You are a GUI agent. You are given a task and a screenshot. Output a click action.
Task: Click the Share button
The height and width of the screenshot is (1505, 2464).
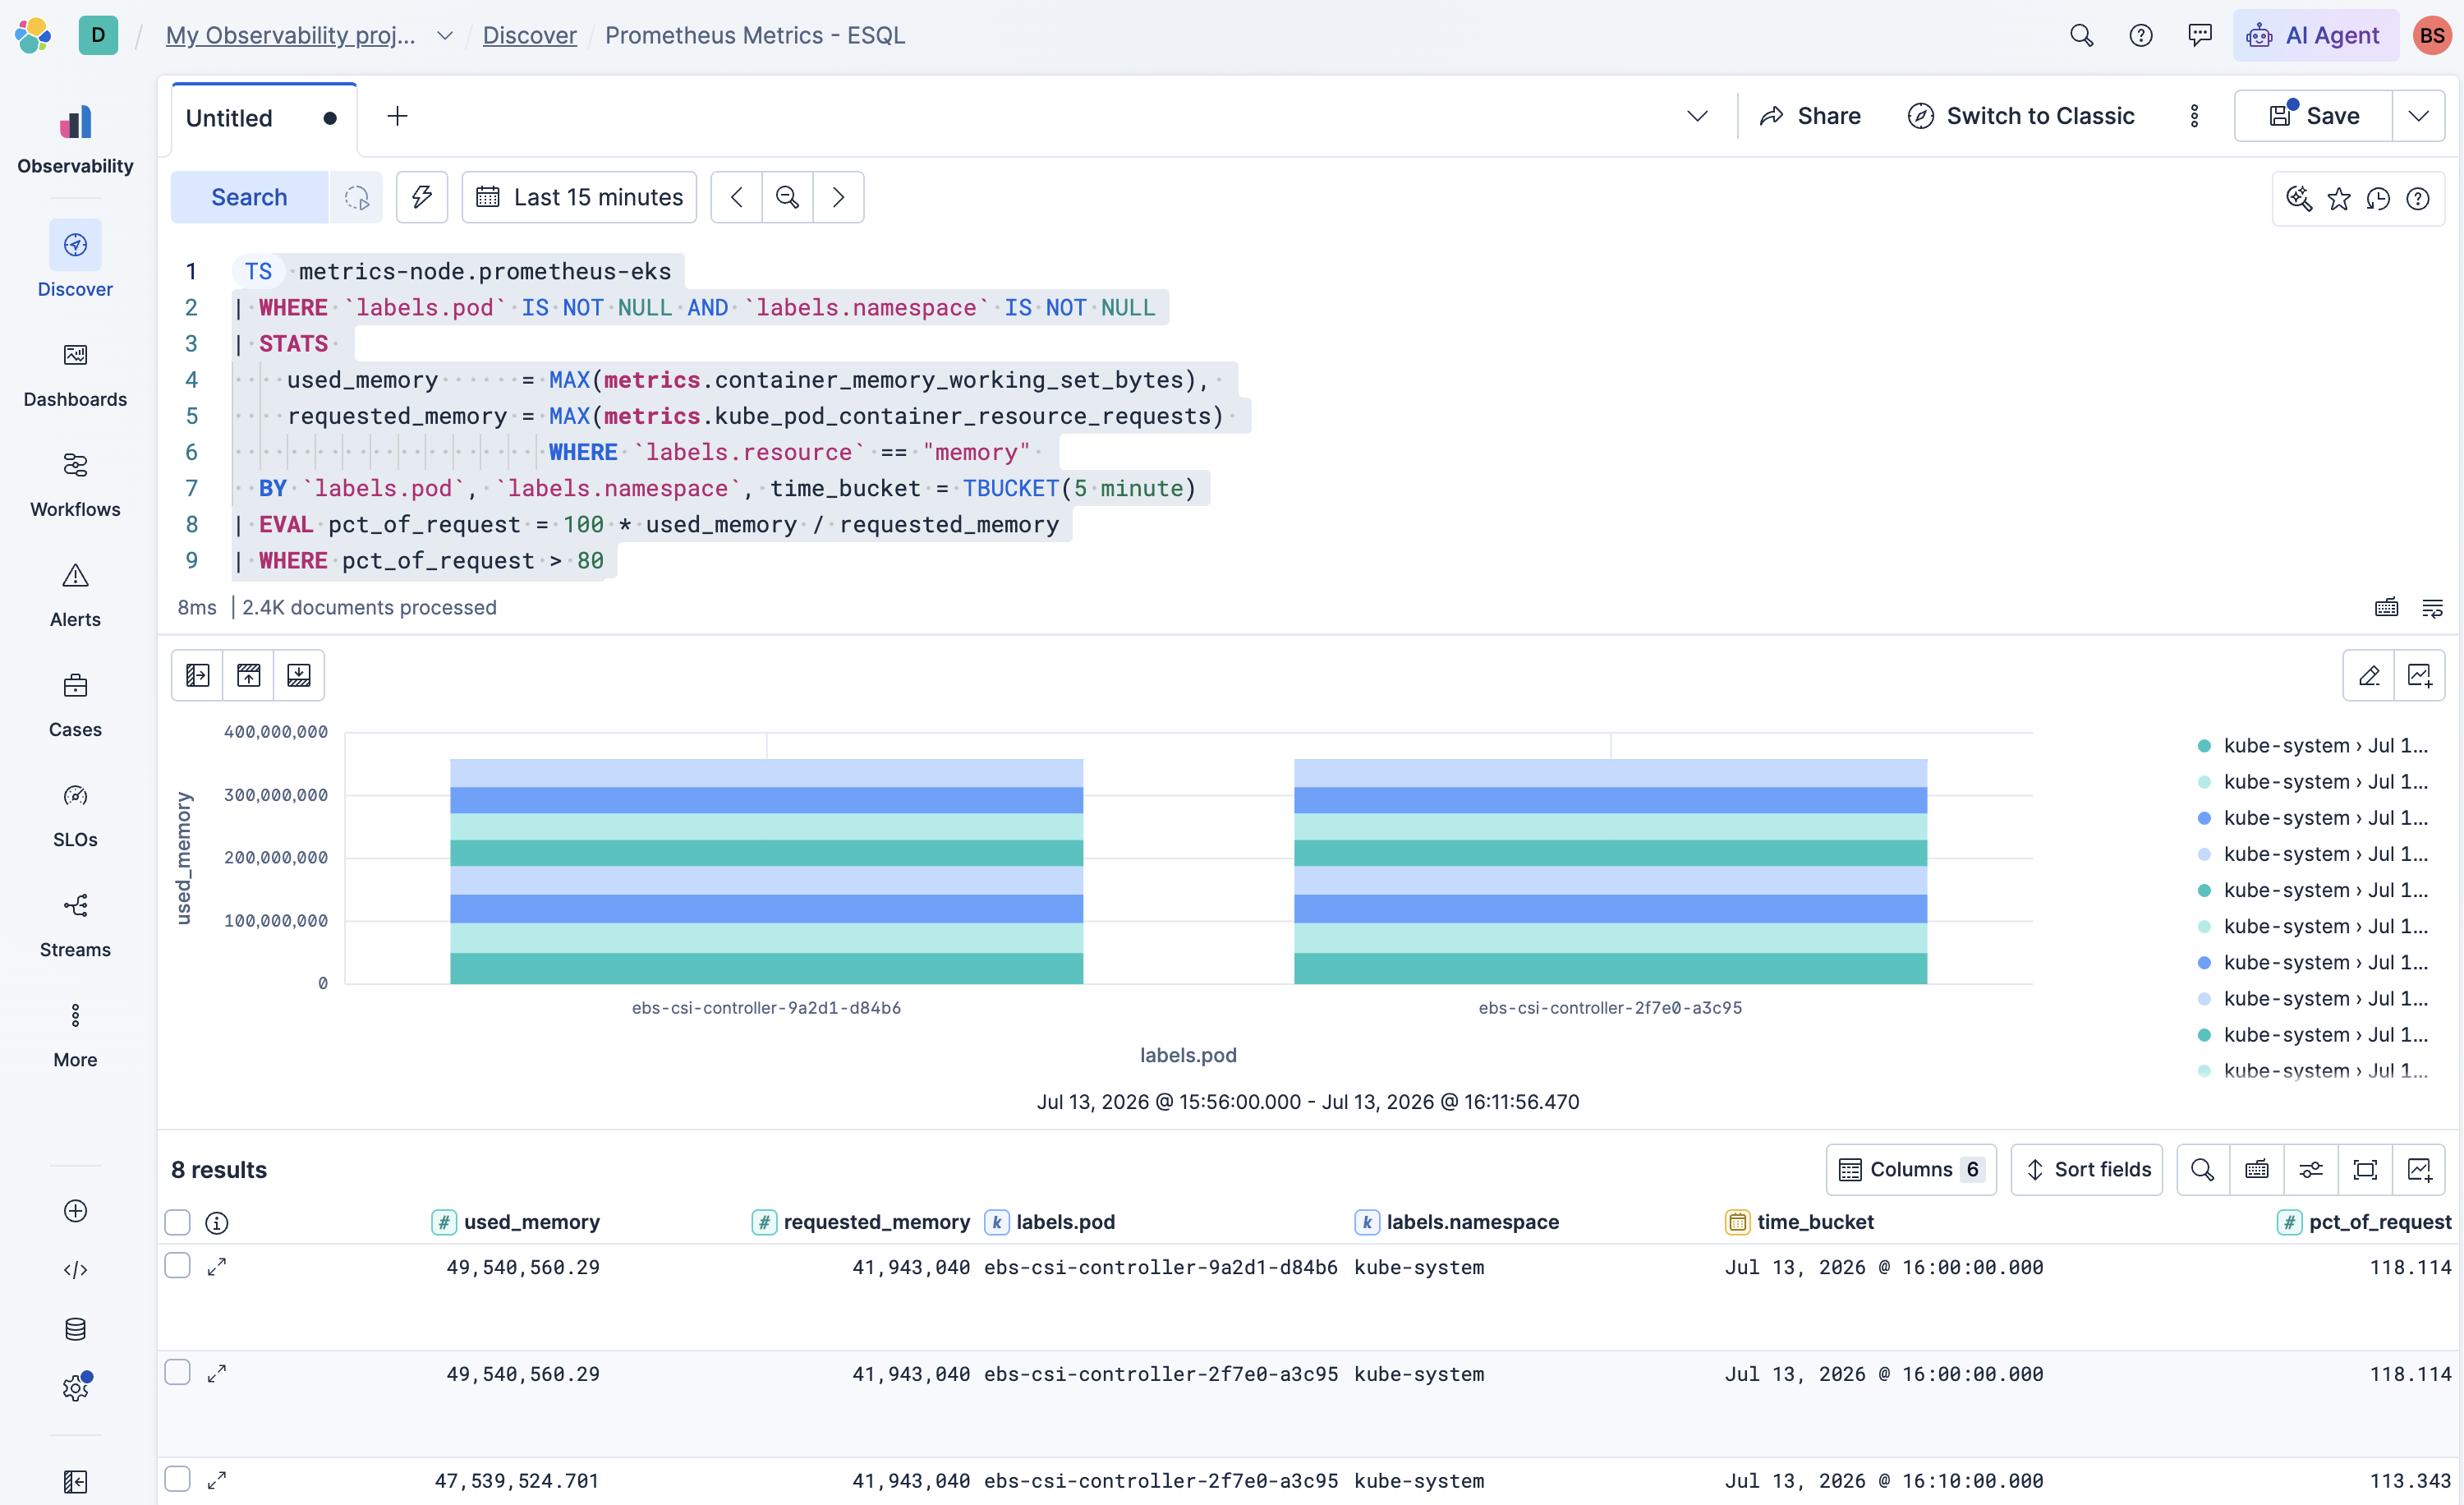[1810, 116]
